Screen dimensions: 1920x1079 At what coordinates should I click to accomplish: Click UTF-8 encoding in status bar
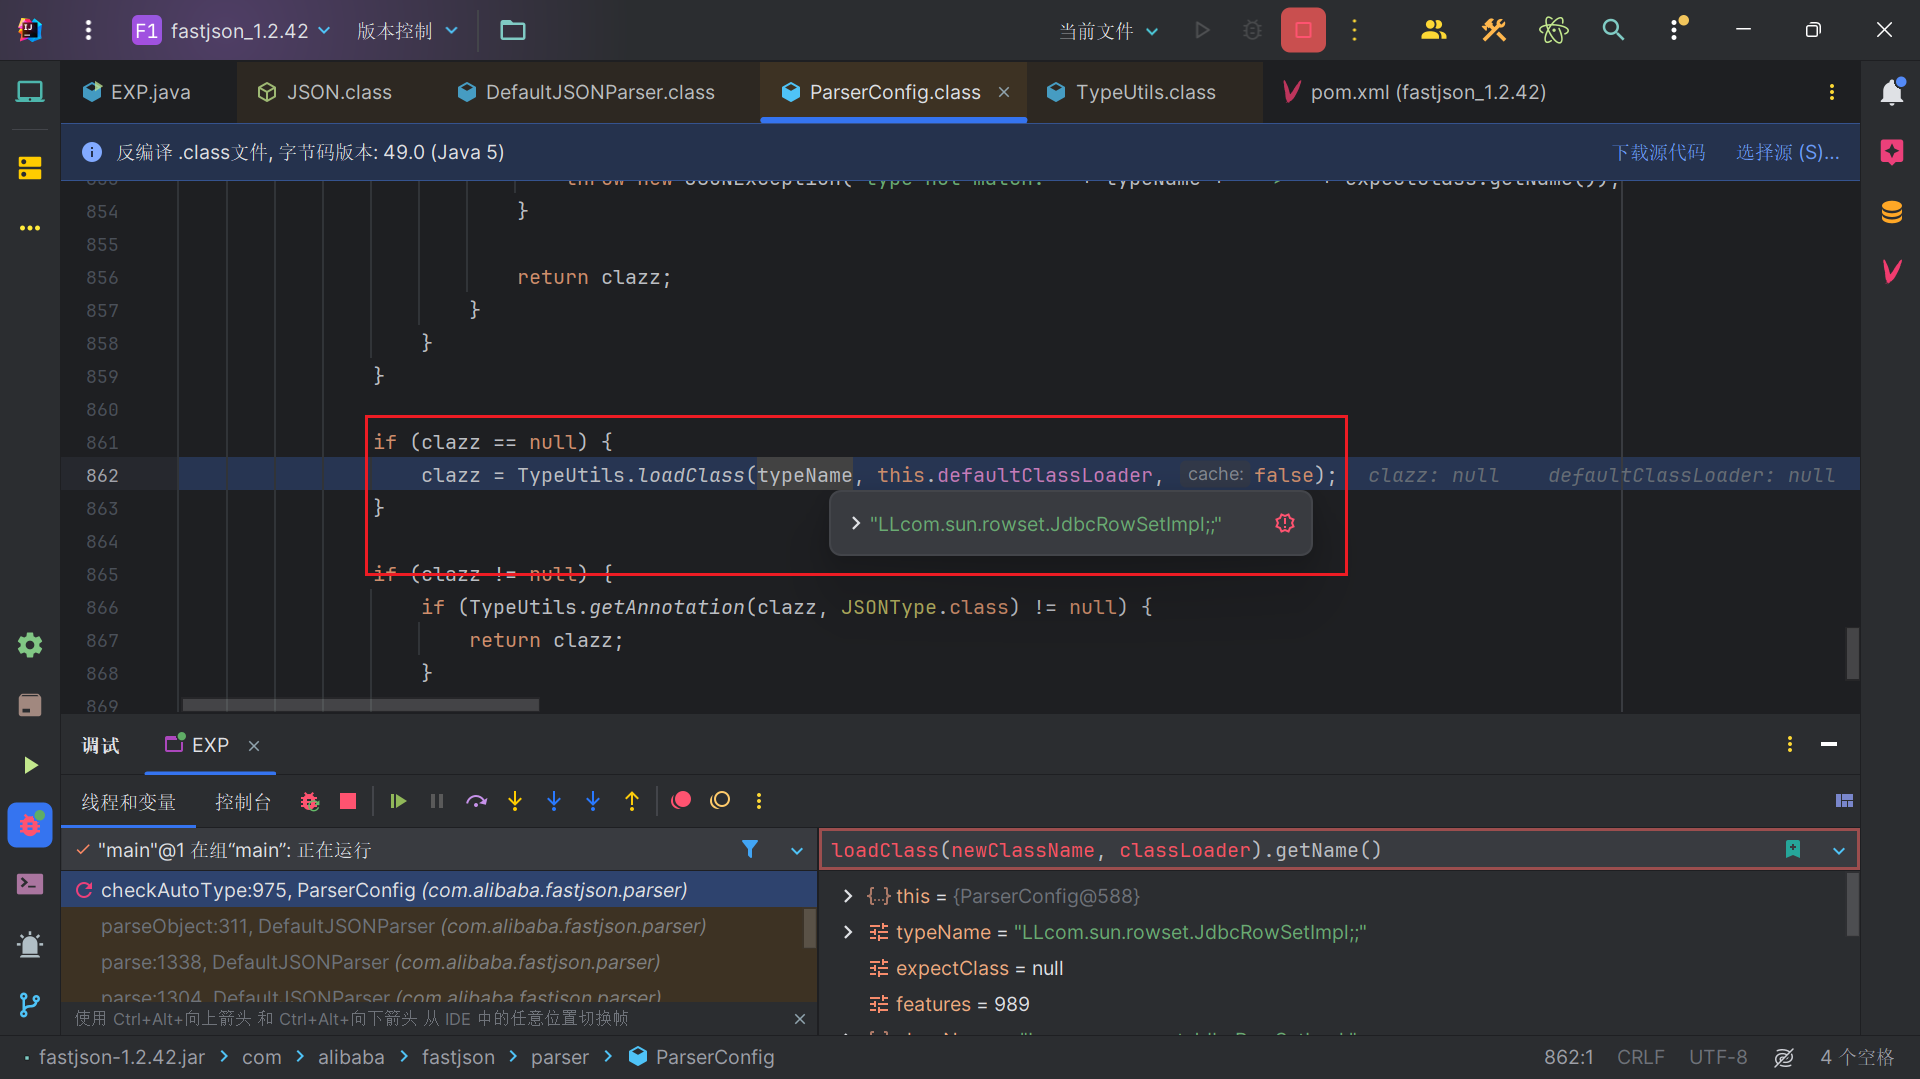[x=1718, y=1057]
